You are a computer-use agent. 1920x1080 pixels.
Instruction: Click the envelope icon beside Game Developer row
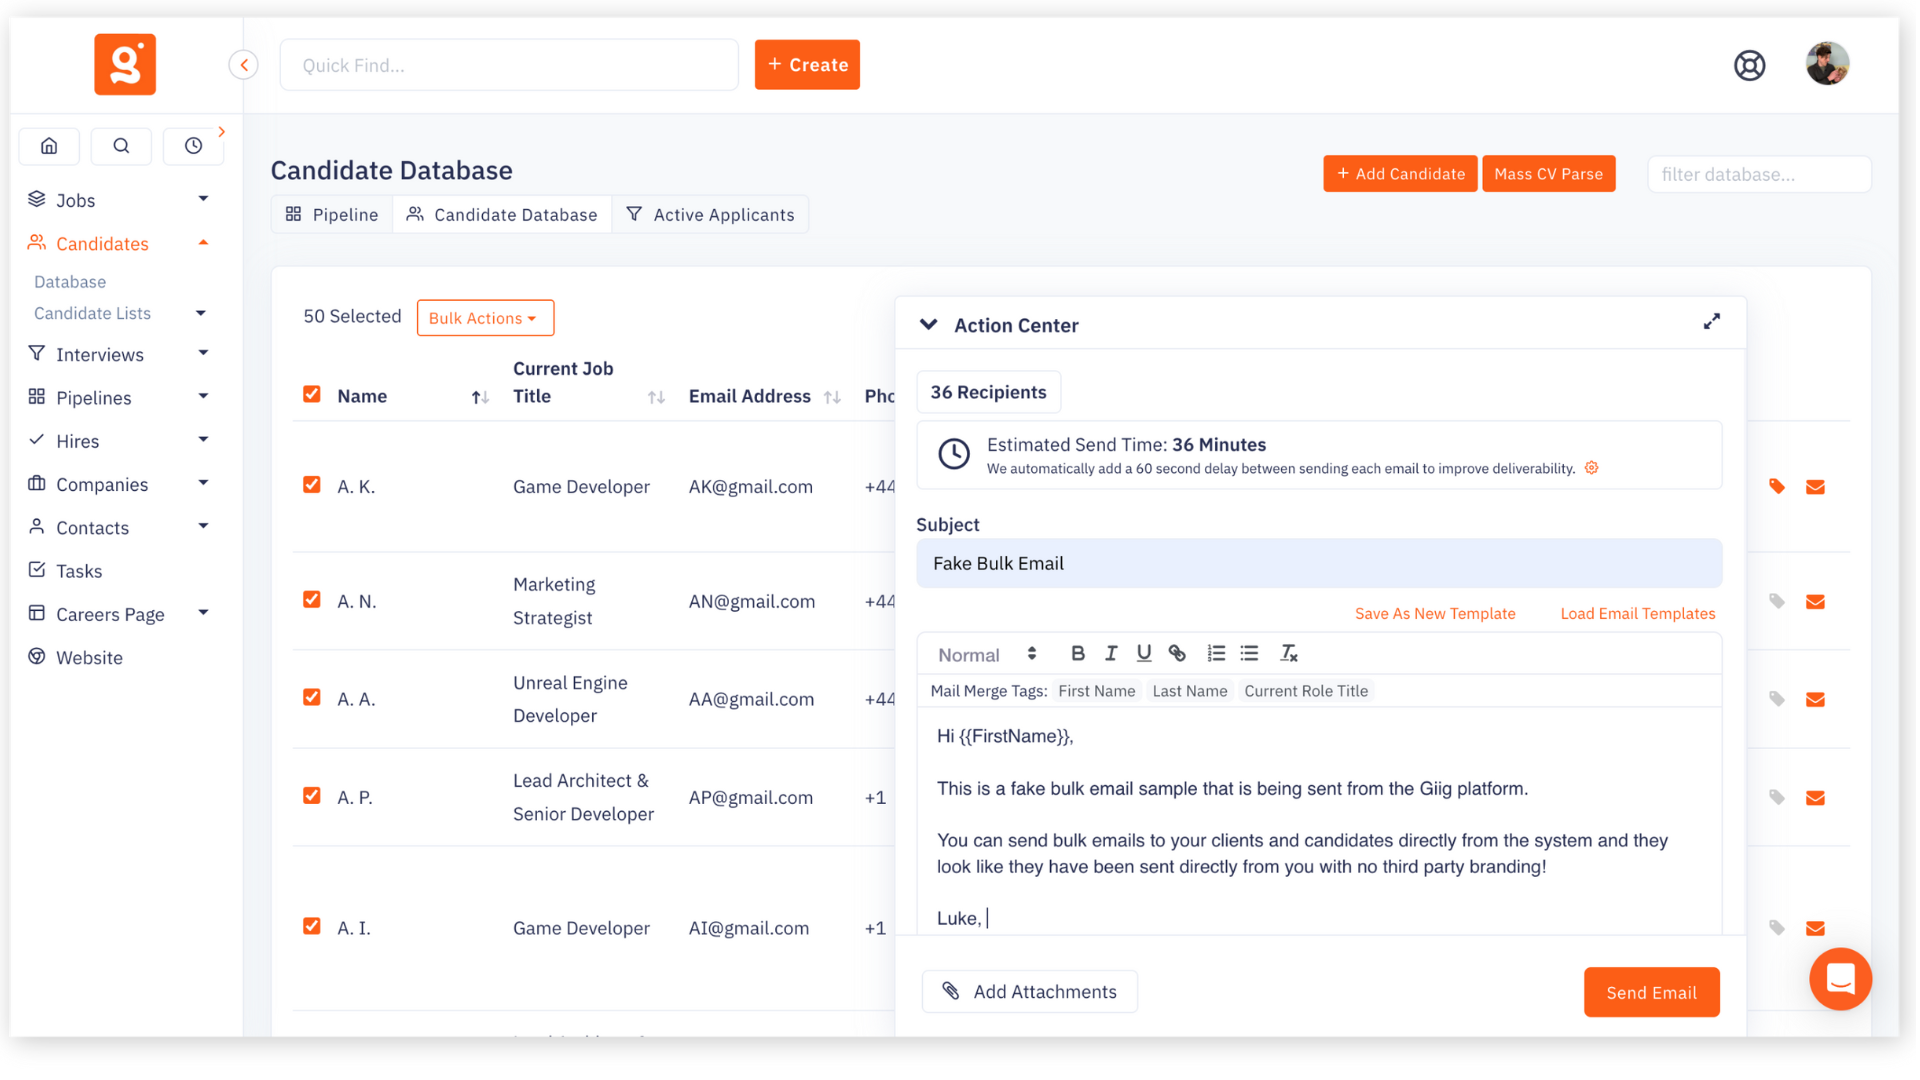[x=1816, y=486]
